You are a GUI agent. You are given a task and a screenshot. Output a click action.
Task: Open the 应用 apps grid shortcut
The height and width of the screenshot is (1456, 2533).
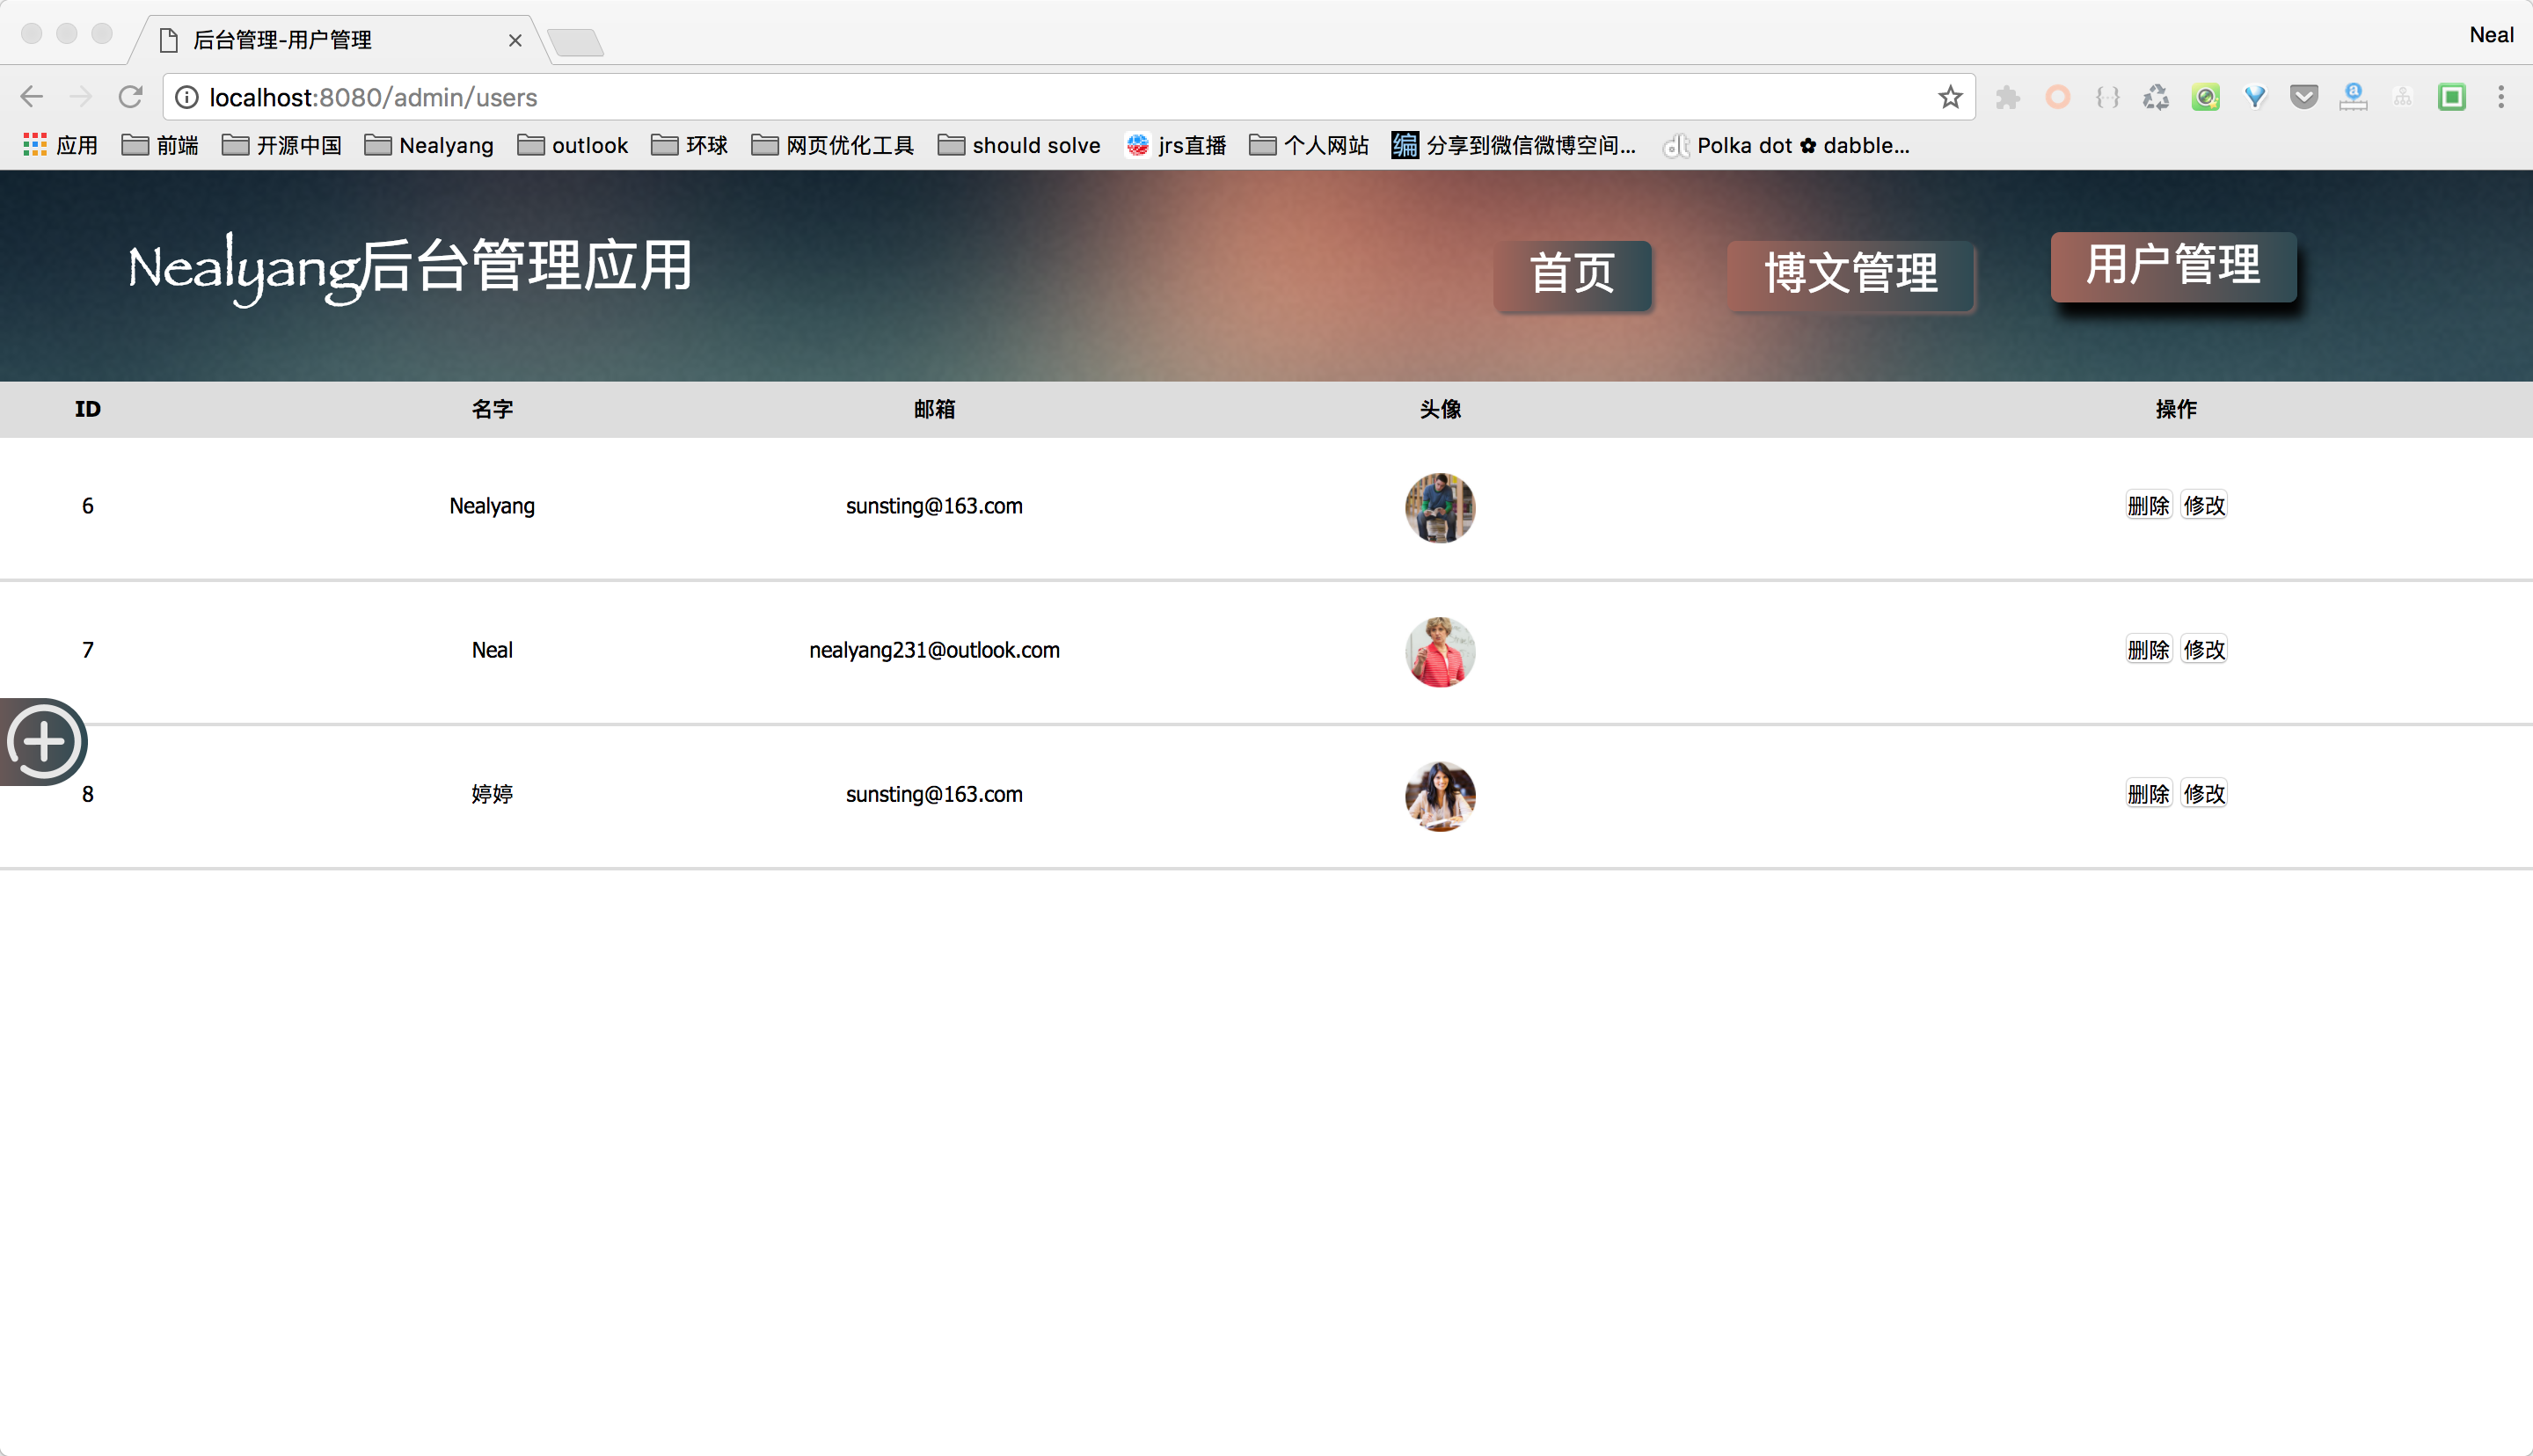point(60,145)
